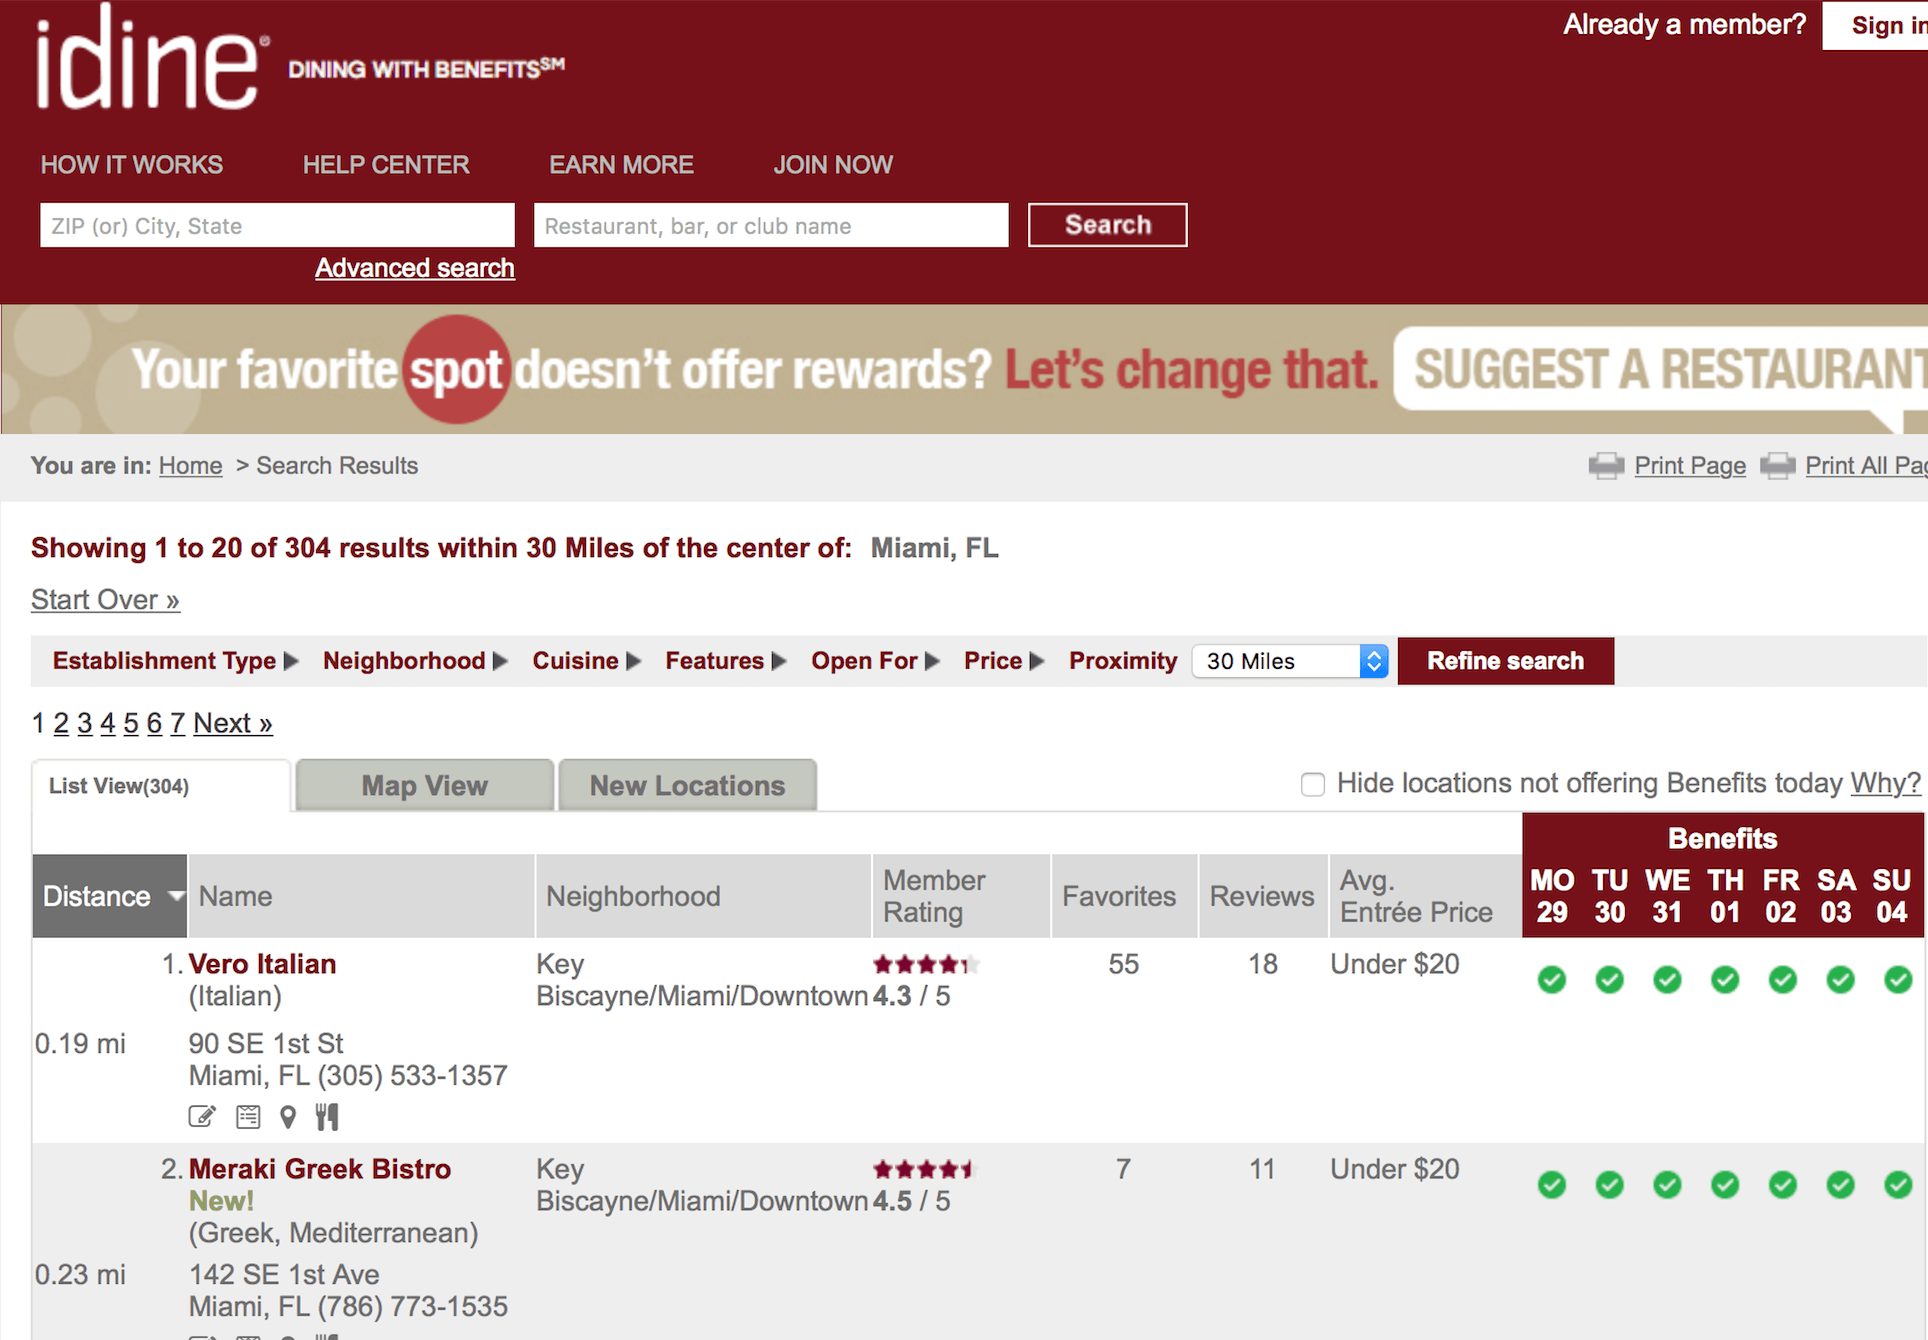Click the Refine search button
The image size is (1928, 1340).
coord(1506,661)
